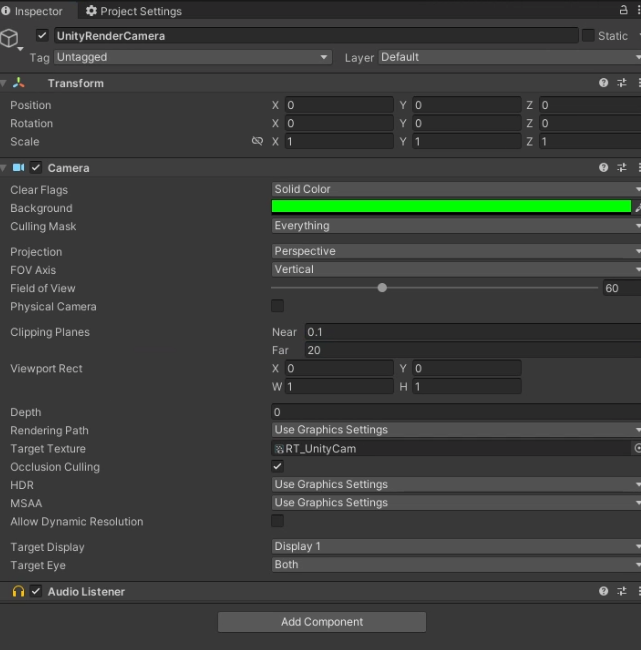The image size is (641, 650).
Task: Click the Audio Listener headphones icon
Action: (x=18, y=591)
